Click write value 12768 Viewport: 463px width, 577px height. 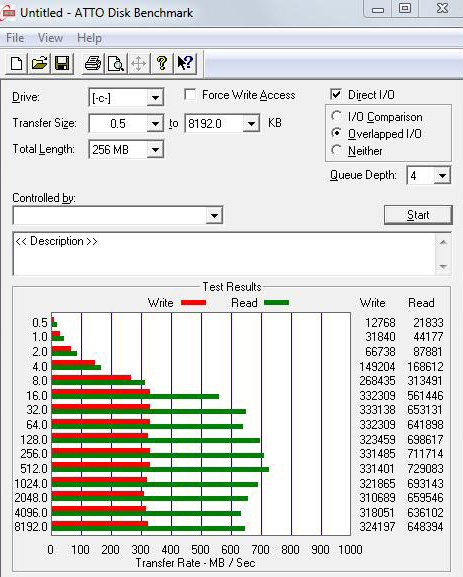[x=380, y=323]
